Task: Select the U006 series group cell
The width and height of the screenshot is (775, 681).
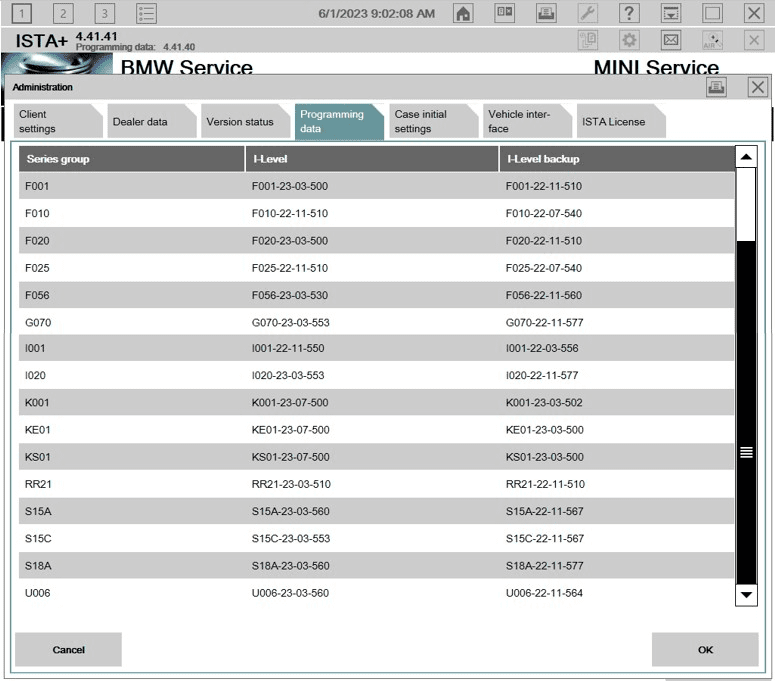Action: pyautogui.click(x=38, y=593)
